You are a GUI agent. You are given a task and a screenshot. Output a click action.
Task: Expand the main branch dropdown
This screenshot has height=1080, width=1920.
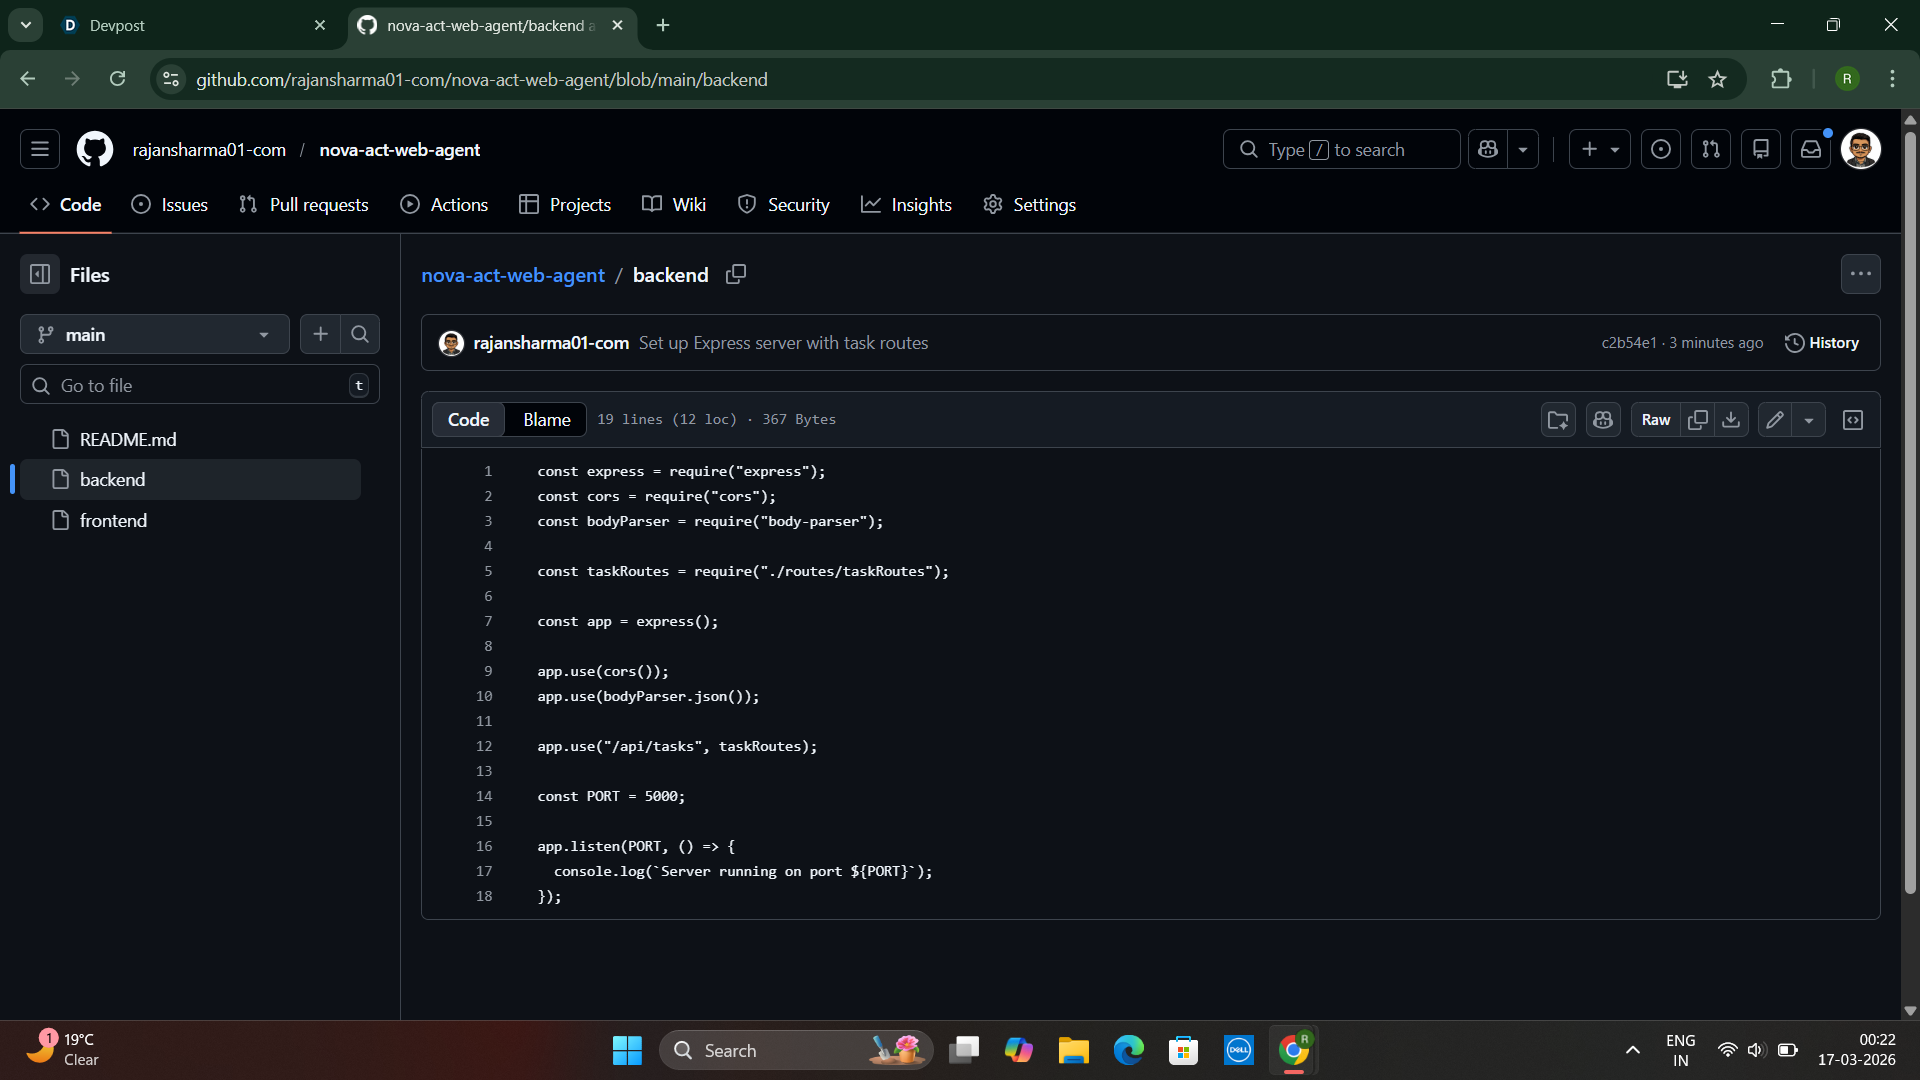154,334
